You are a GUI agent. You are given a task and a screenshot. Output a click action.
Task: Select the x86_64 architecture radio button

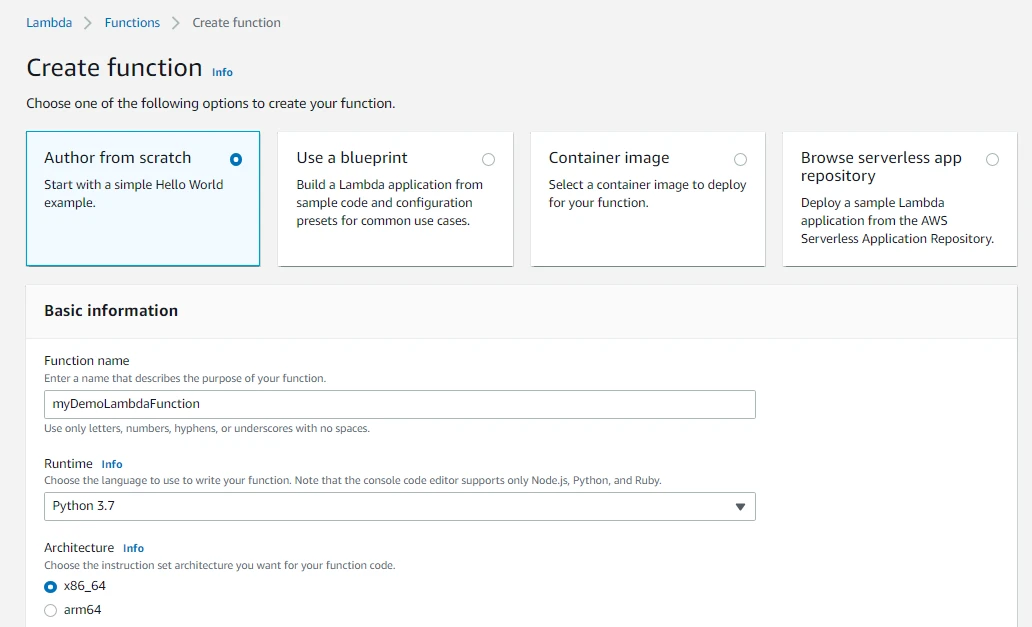click(x=51, y=587)
